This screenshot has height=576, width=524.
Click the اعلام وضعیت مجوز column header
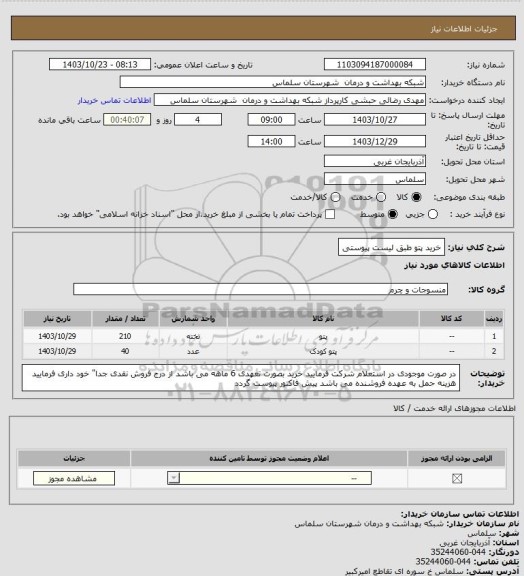click(269, 458)
